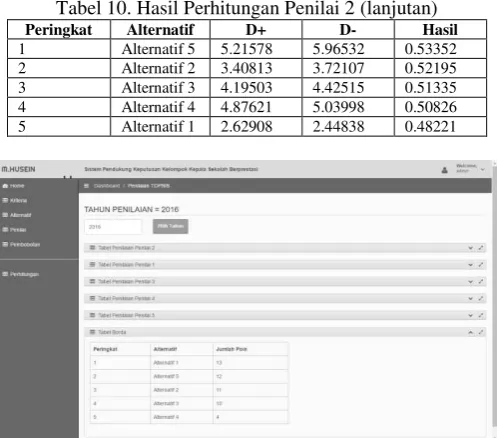Open the Welcome admin dropdown arrow
Viewport: 497px width, 438px height.
tap(482, 170)
